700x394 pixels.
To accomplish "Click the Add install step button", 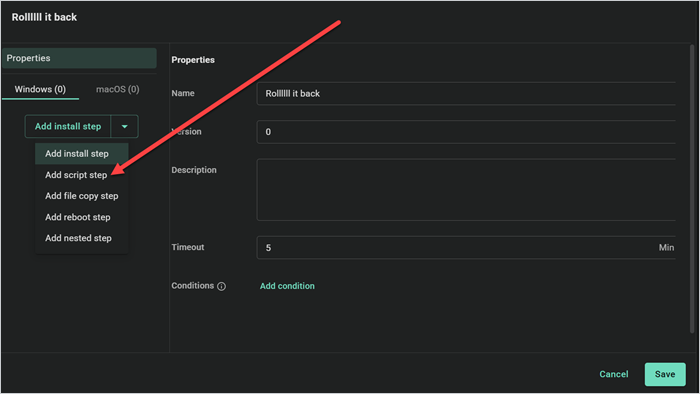I will click(68, 127).
